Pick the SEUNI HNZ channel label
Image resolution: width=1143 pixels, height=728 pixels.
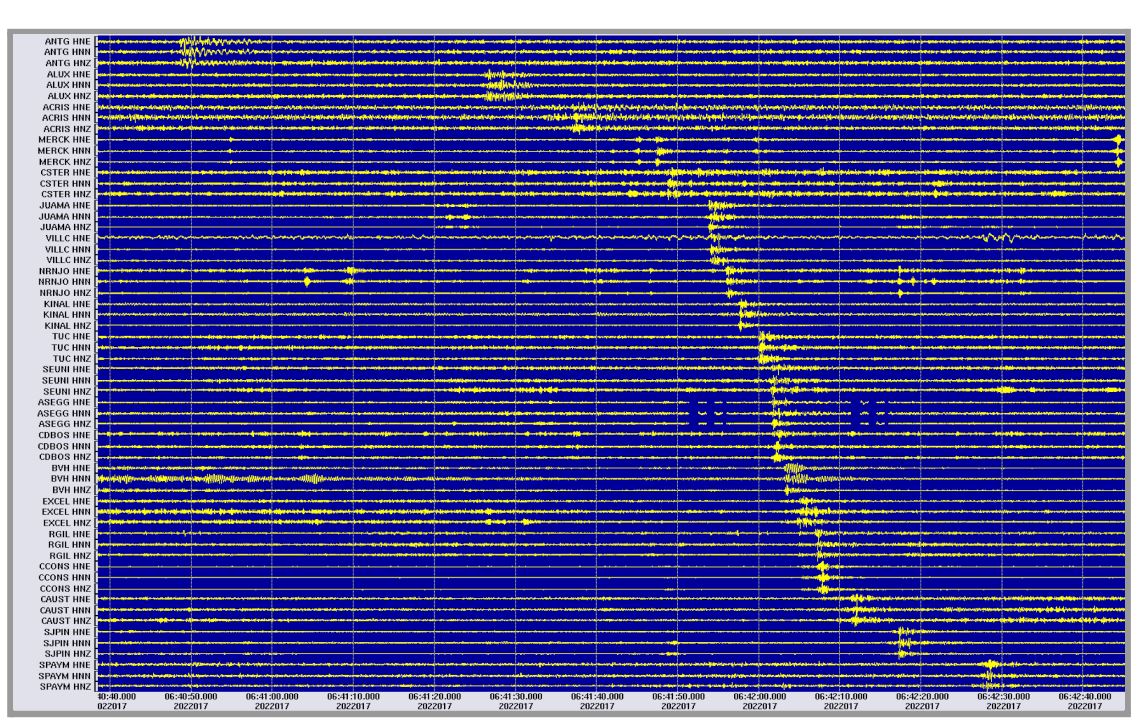click(x=67, y=391)
